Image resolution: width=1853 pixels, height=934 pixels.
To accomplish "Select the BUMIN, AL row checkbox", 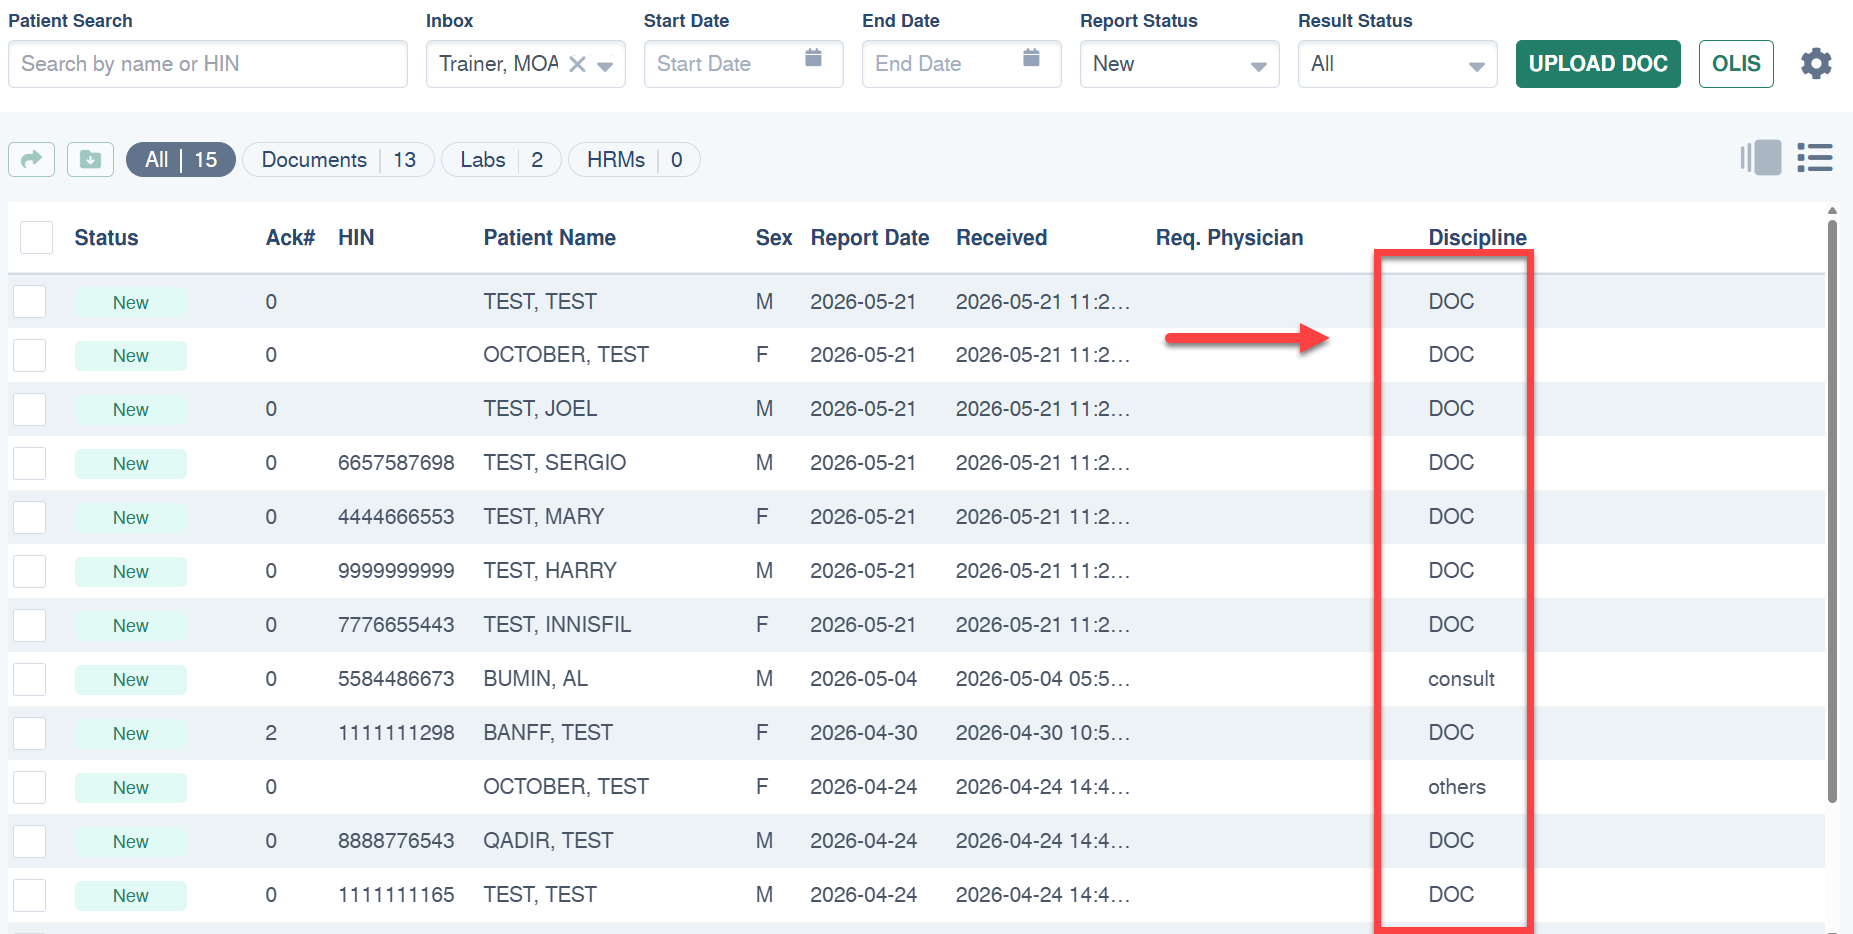I will (30, 679).
